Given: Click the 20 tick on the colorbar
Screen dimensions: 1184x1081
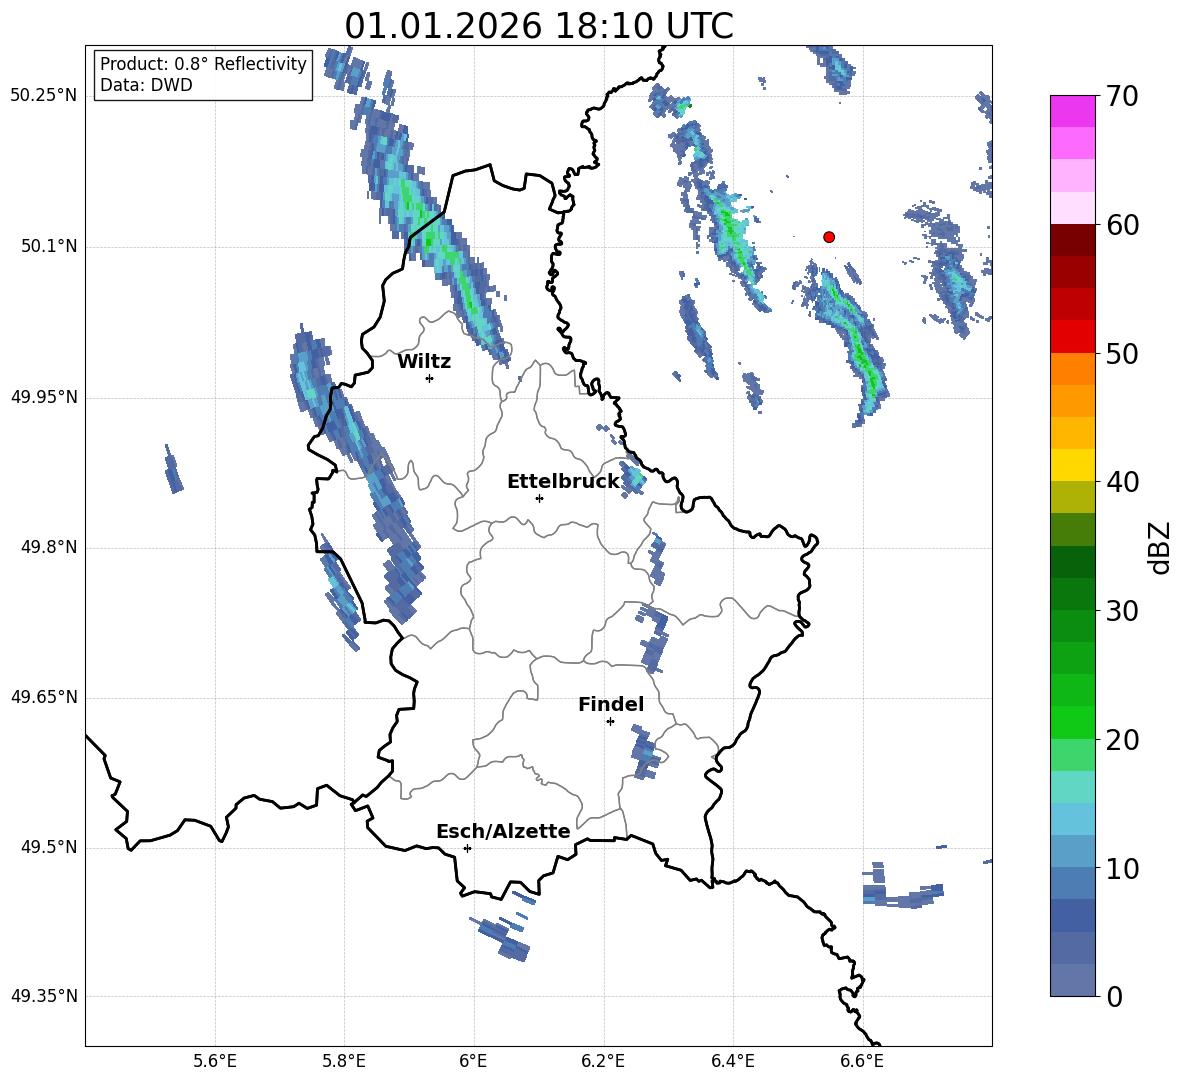Looking at the screenshot, I should pos(1122,739).
